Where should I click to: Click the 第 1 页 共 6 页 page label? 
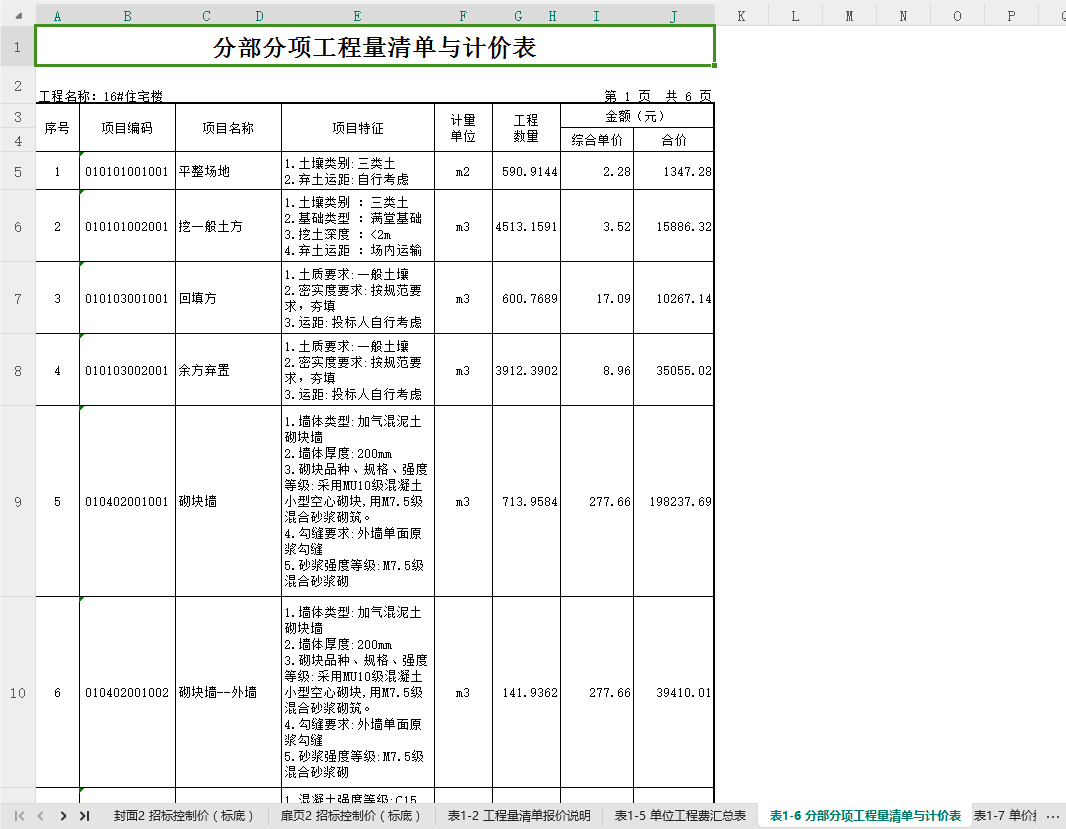(658, 96)
